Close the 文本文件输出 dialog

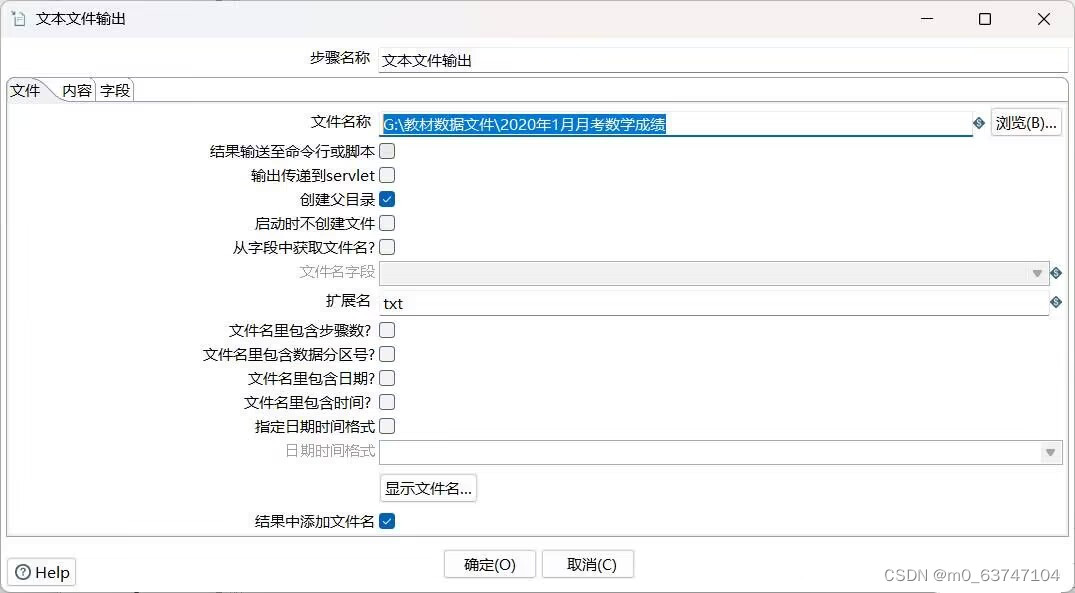(x=1043, y=19)
